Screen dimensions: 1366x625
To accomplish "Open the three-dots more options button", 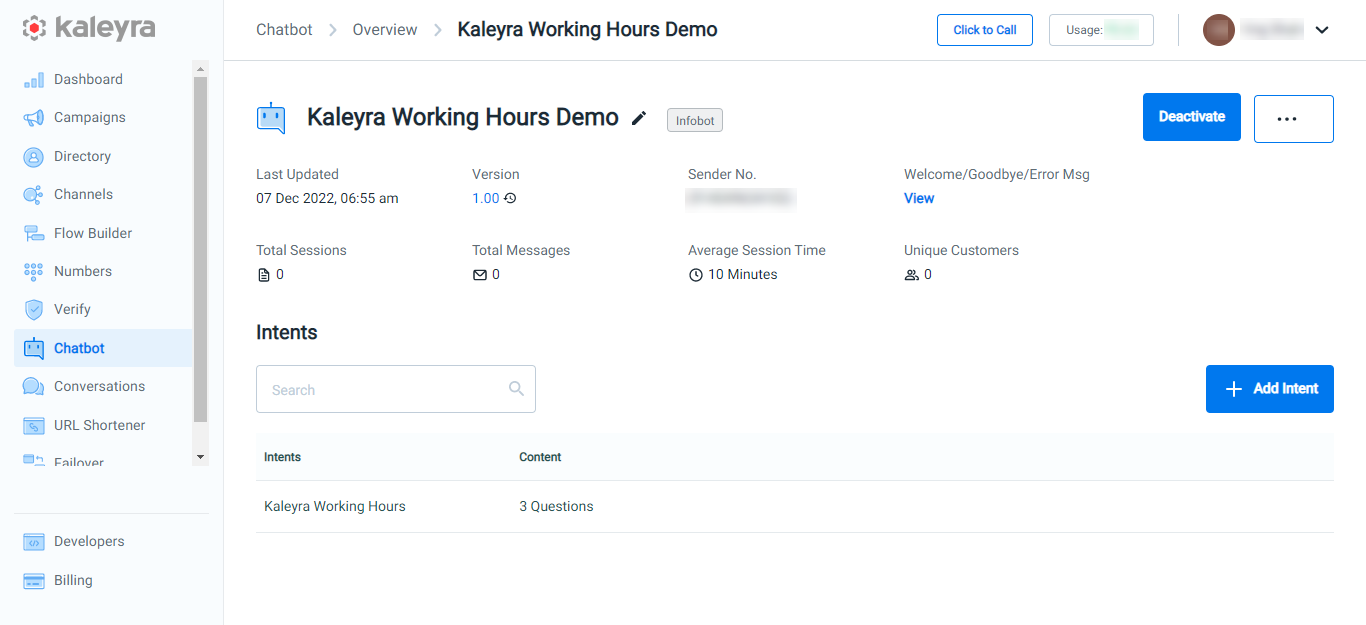I will click(x=1294, y=119).
